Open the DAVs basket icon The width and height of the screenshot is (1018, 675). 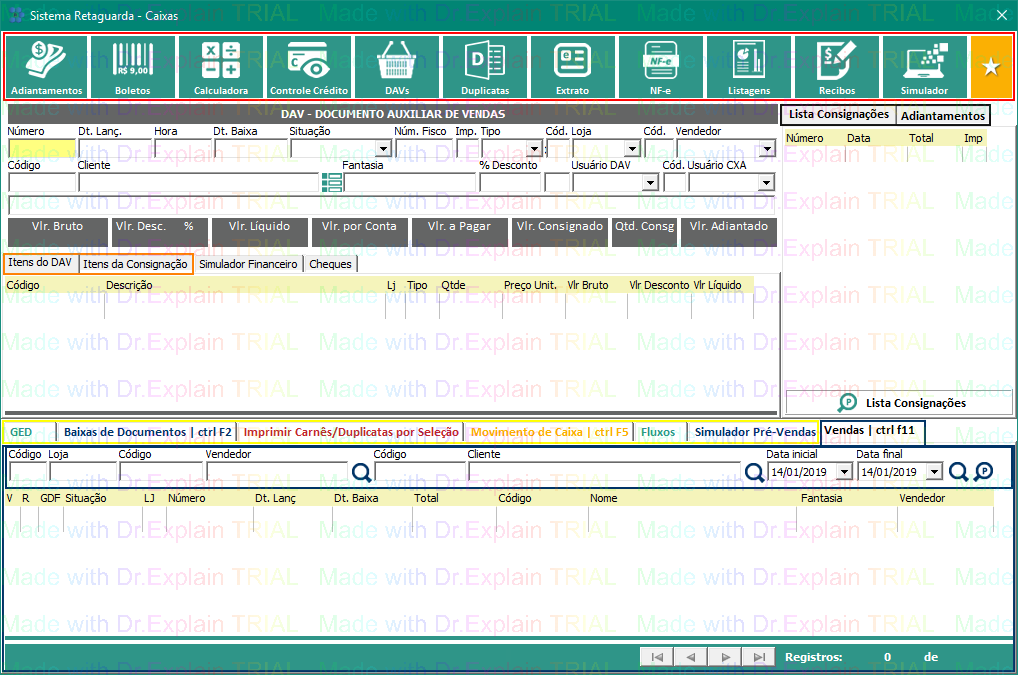coord(397,67)
